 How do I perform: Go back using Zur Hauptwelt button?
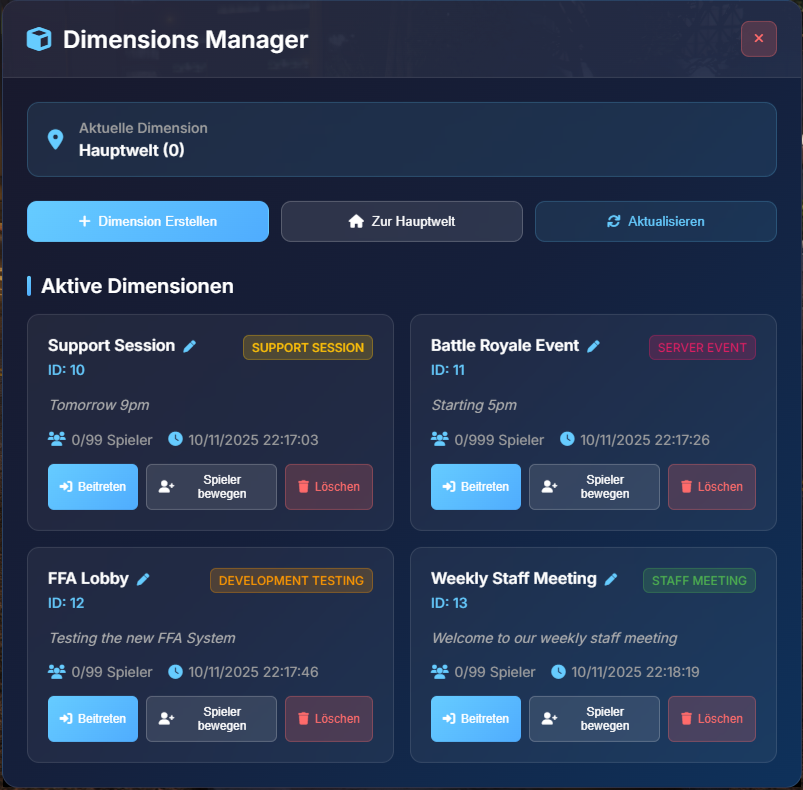tap(402, 221)
